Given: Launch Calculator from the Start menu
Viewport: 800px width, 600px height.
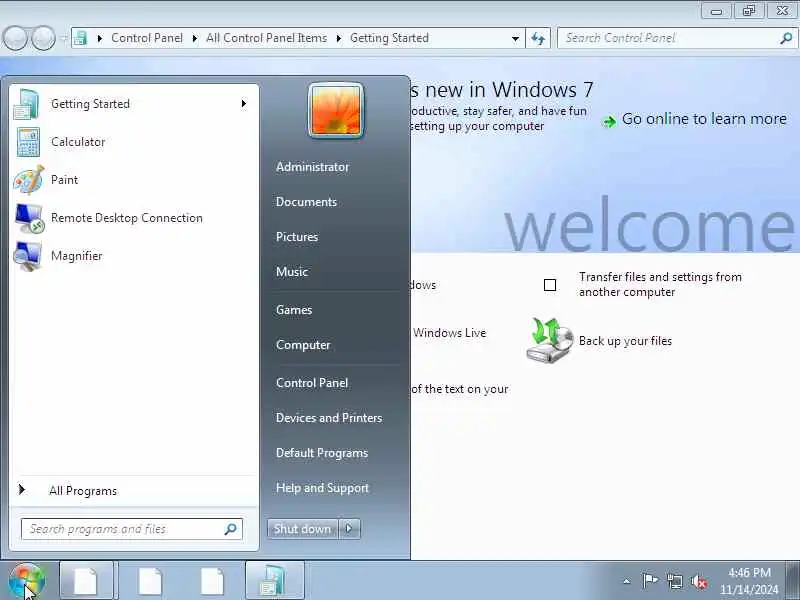Looking at the screenshot, I should [x=134, y=142].
